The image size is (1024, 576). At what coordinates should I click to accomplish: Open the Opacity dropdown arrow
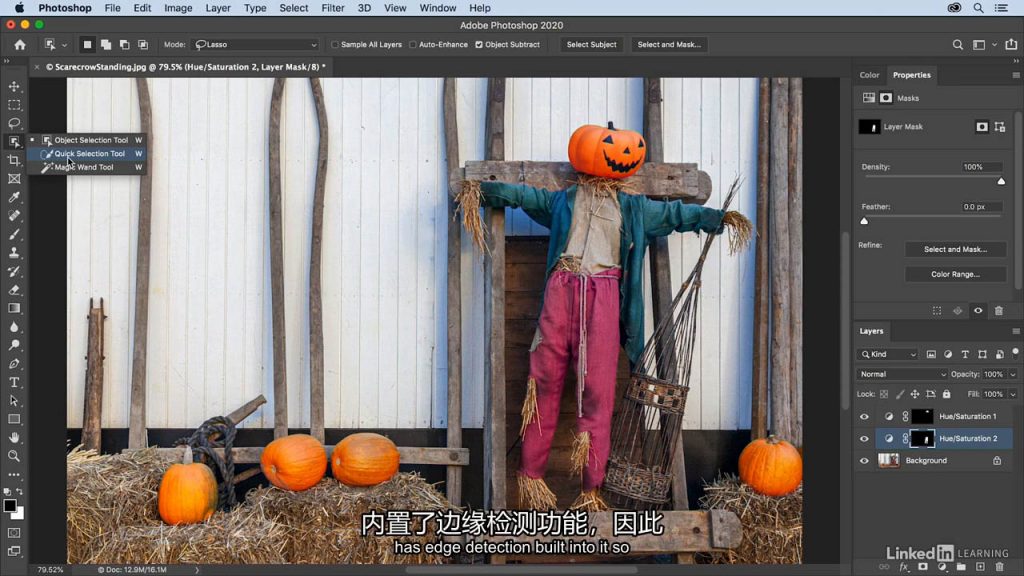1013,374
